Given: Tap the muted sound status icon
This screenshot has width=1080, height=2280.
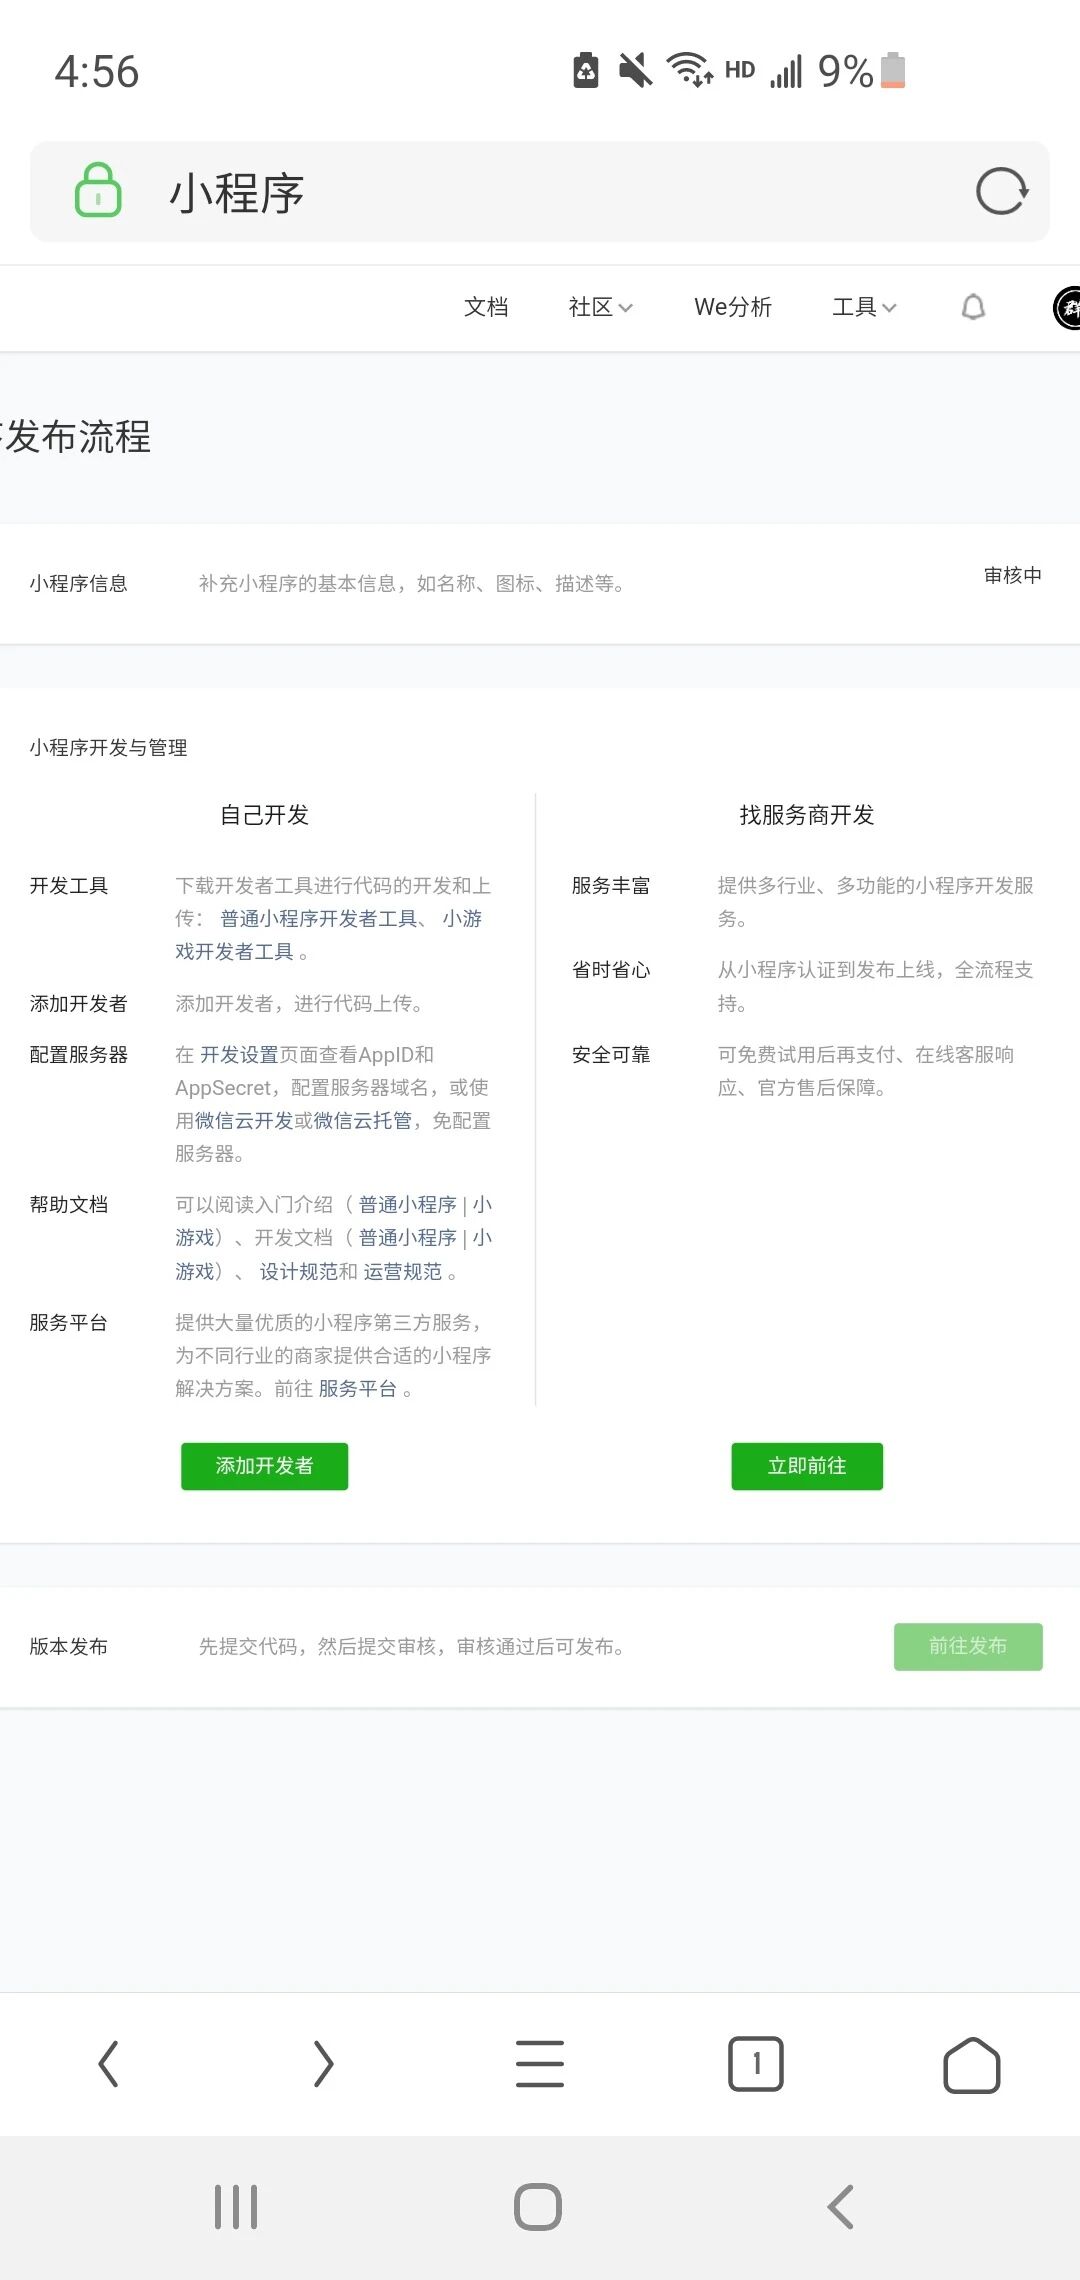Looking at the screenshot, I should point(635,70).
